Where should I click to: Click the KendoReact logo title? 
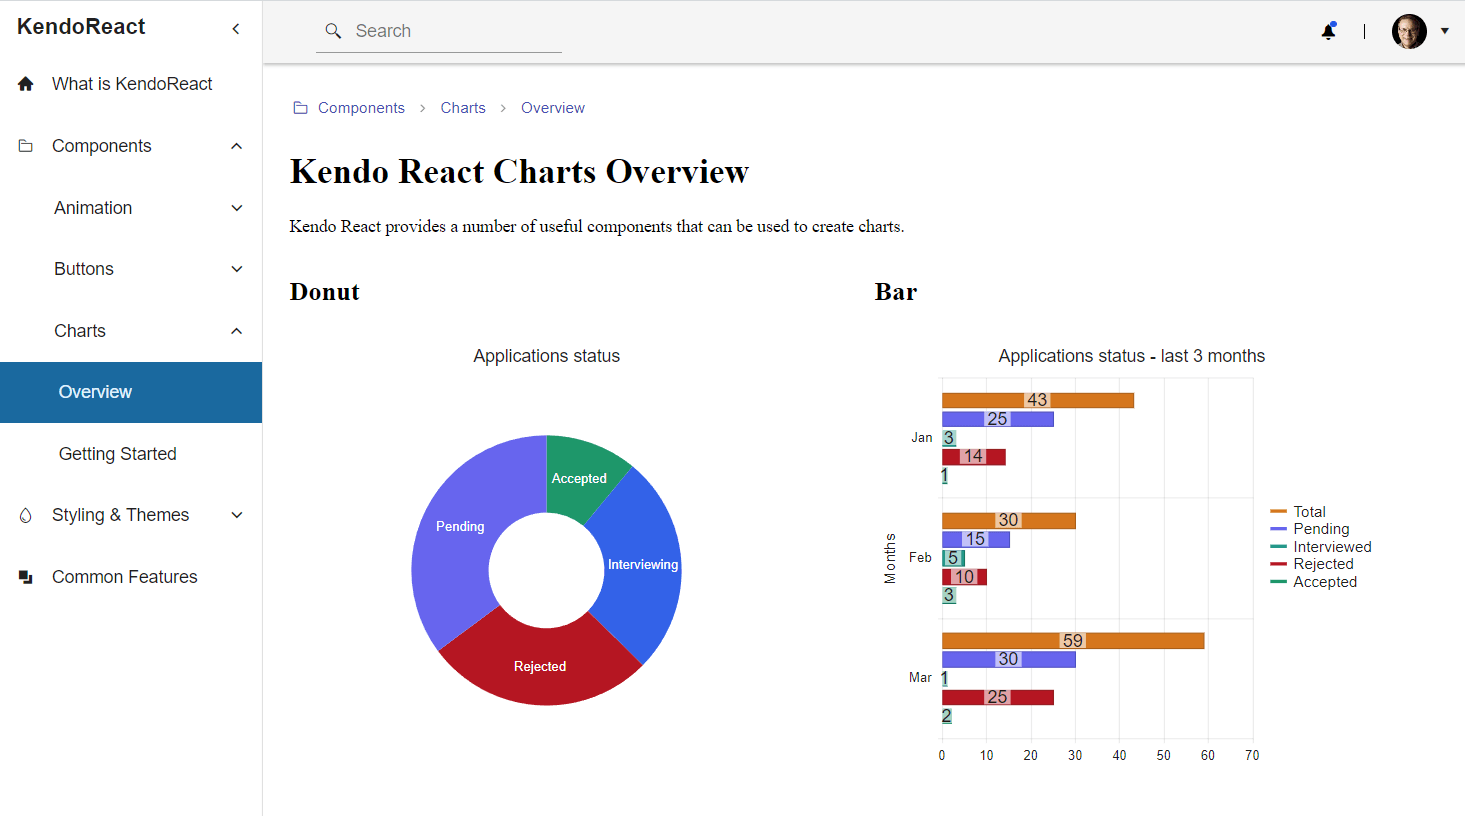(x=81, y=27)
